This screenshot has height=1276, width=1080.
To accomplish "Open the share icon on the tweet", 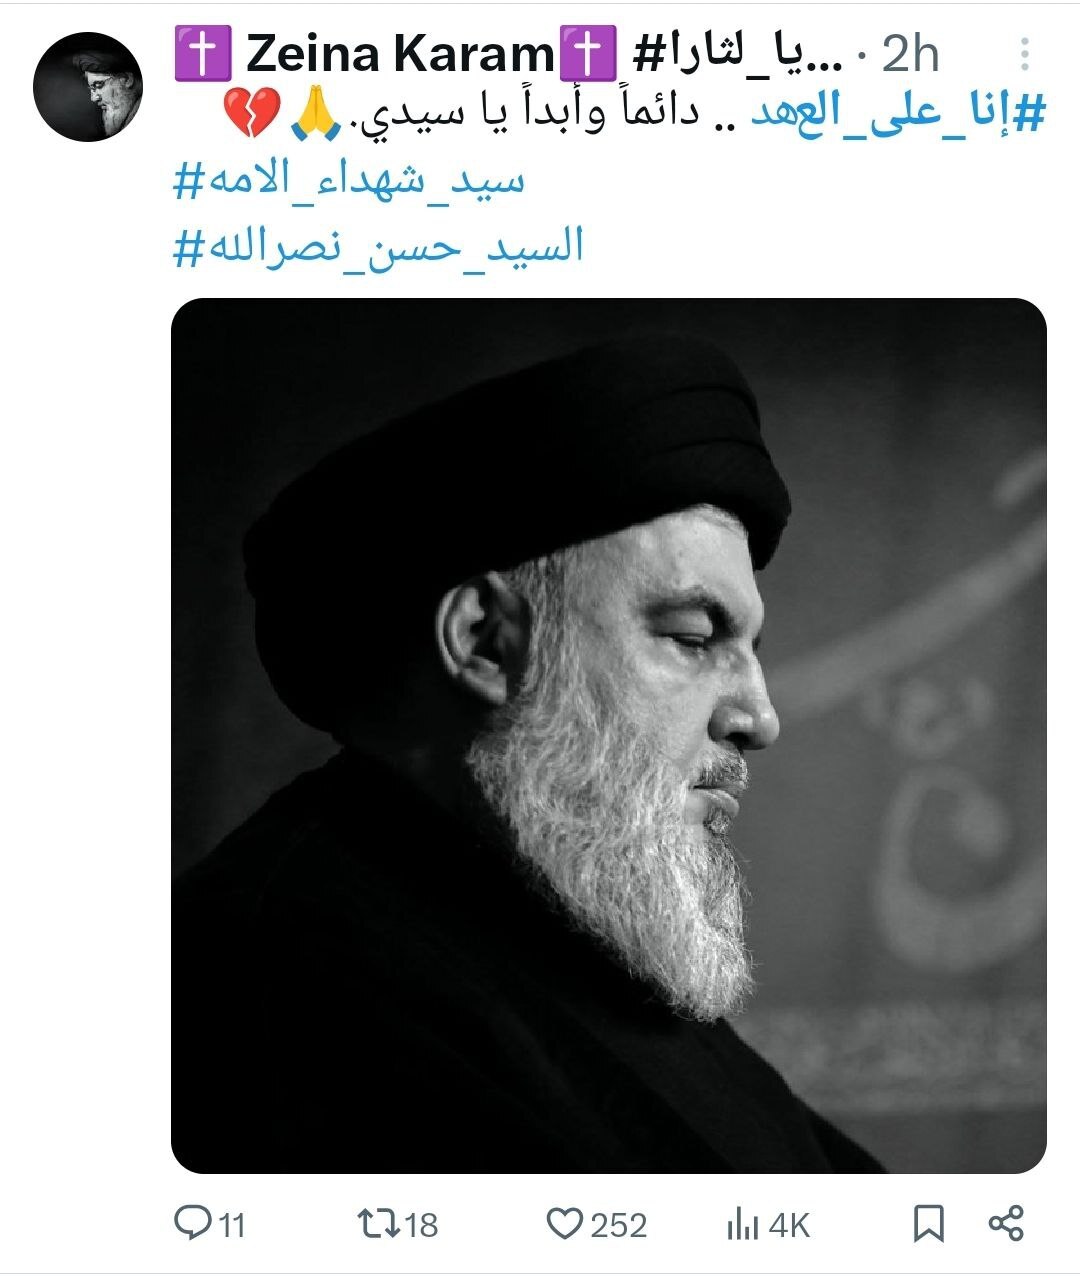I will tap(1006, 1222).
